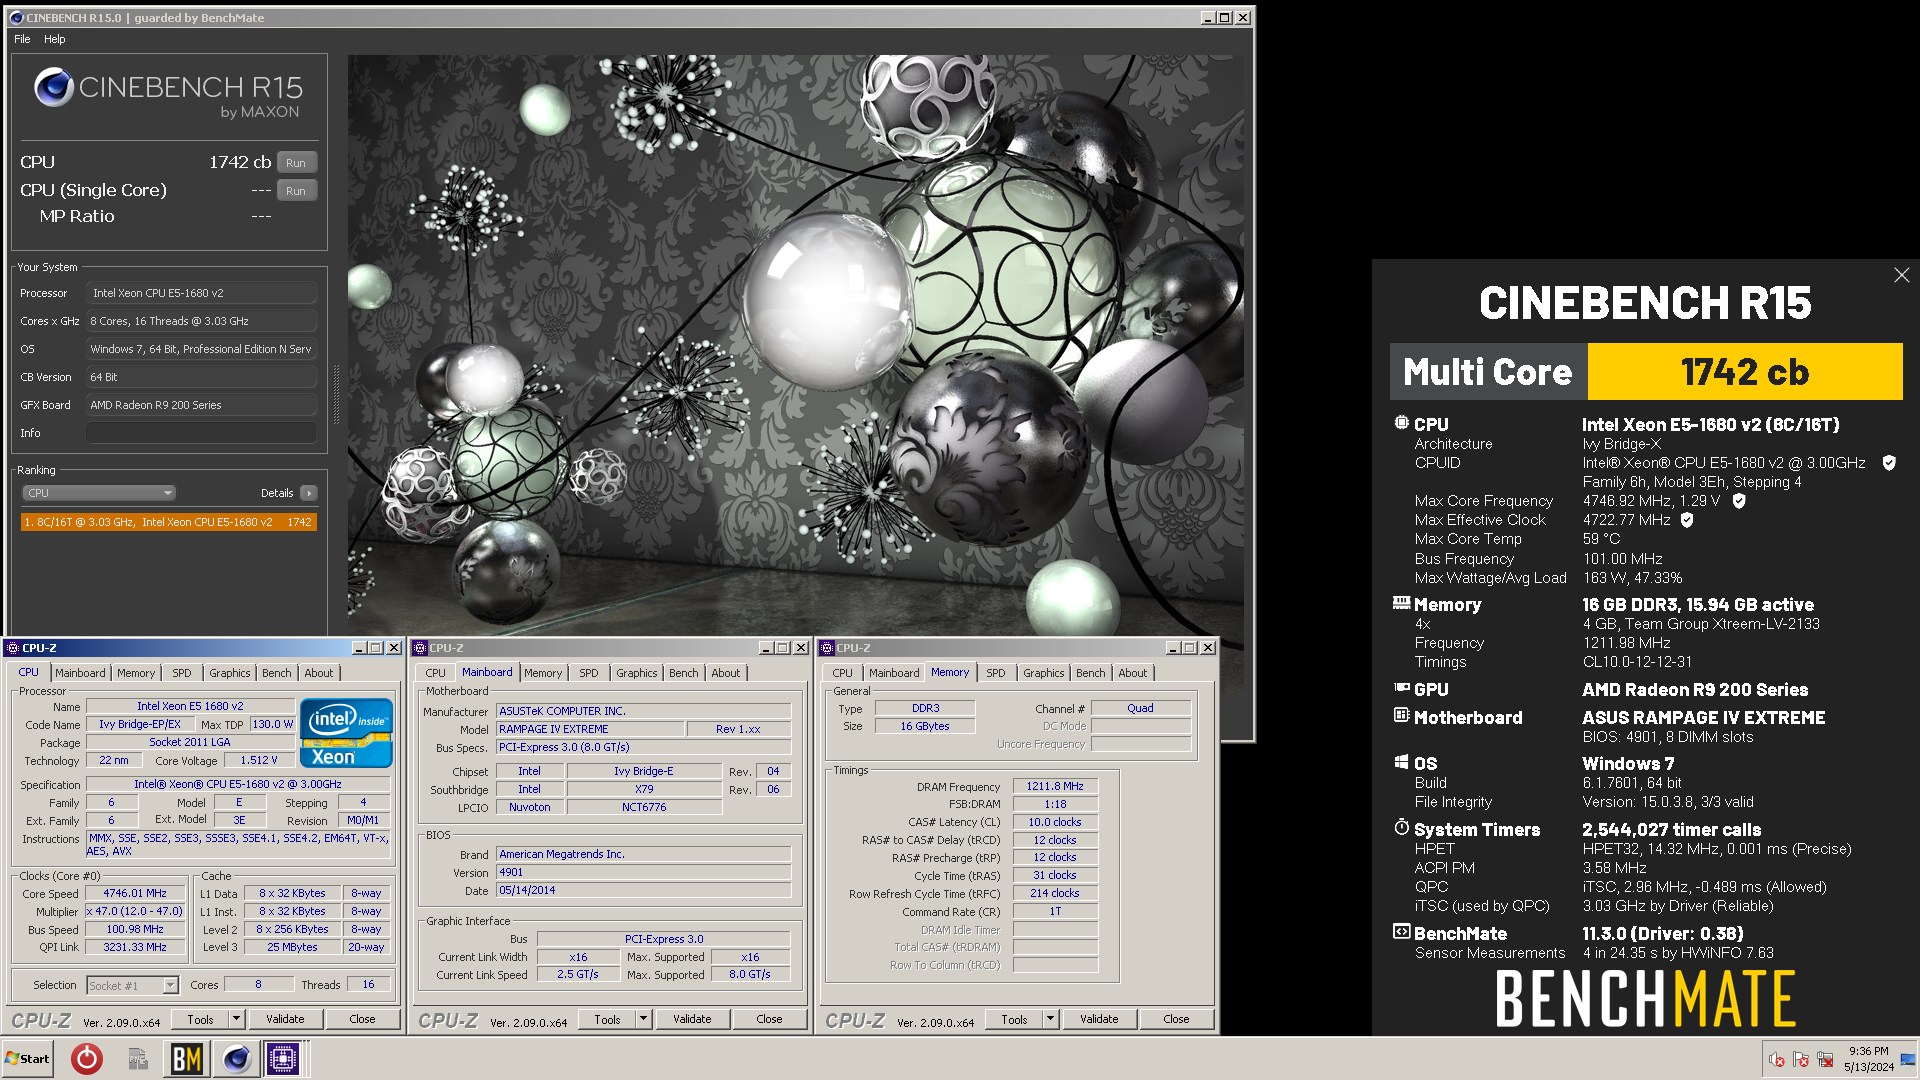Viewport: 1920px width, 1080px height.
Task: Select the orange ranking entry E5-1680 v2
Action: coord(169,522)
